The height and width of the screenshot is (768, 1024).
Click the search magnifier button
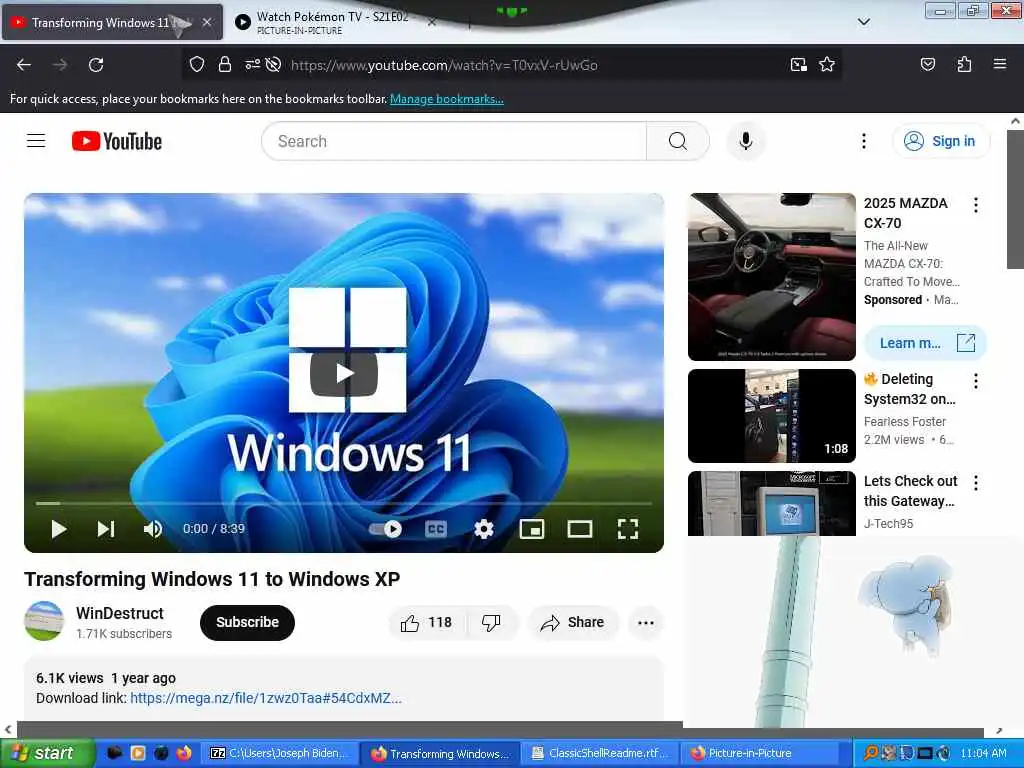click(678, 141)
